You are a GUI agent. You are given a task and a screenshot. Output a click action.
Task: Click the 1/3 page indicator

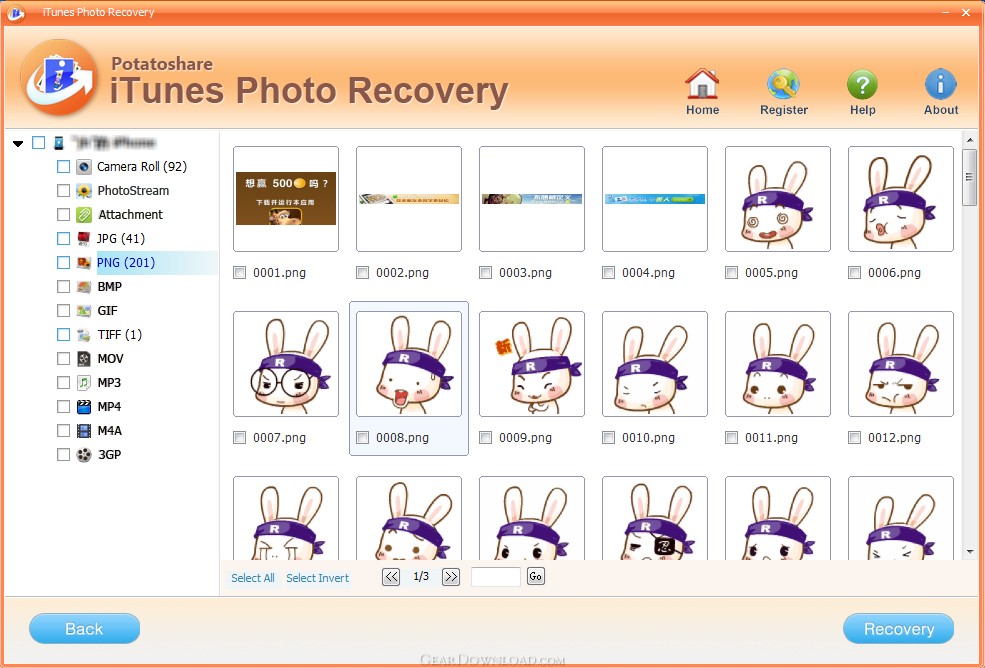pyautogui.click(x=421, y=576)
